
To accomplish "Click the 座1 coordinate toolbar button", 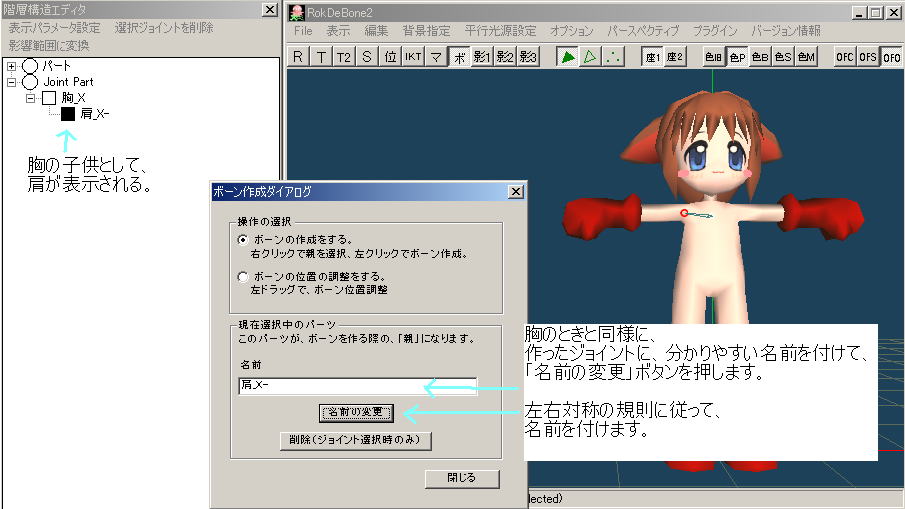I will tap(652, 57).
